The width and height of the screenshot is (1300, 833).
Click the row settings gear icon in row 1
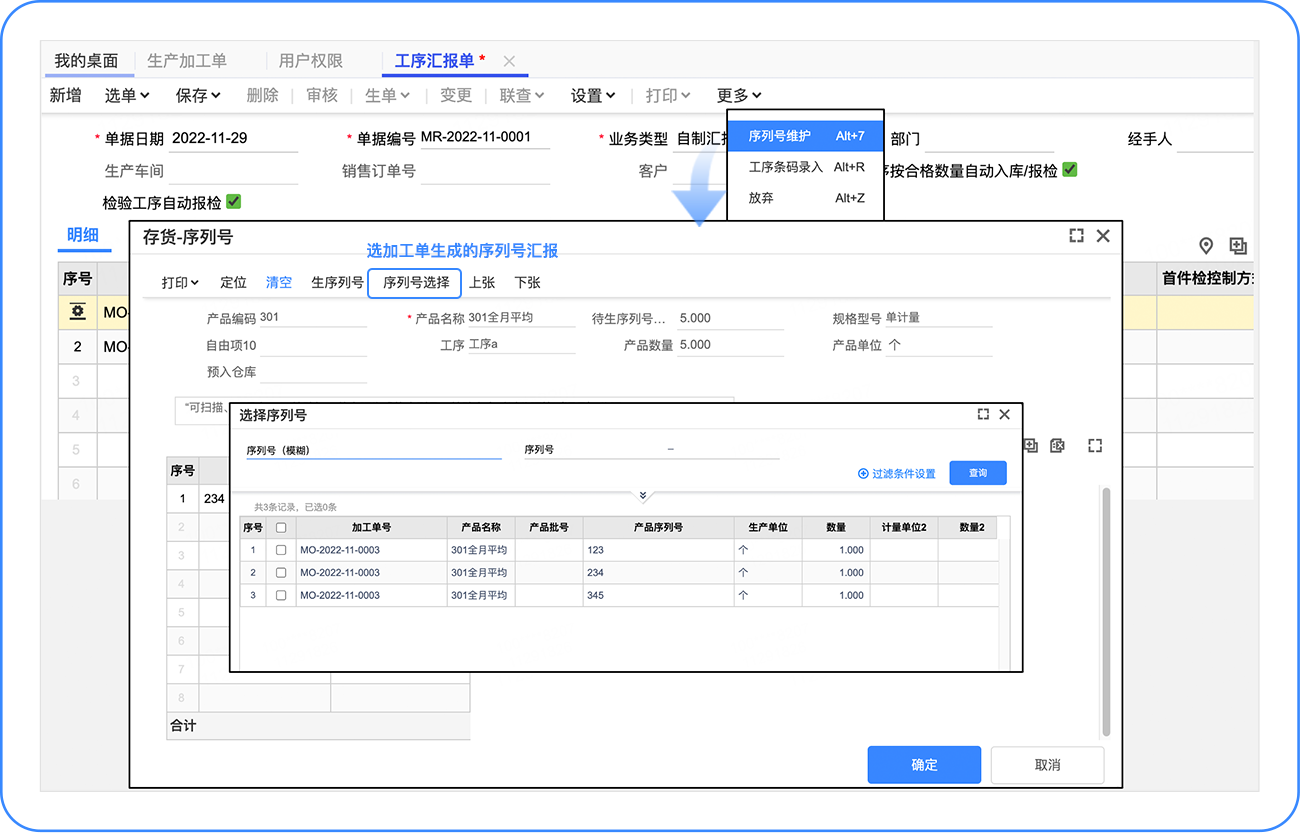77,313
